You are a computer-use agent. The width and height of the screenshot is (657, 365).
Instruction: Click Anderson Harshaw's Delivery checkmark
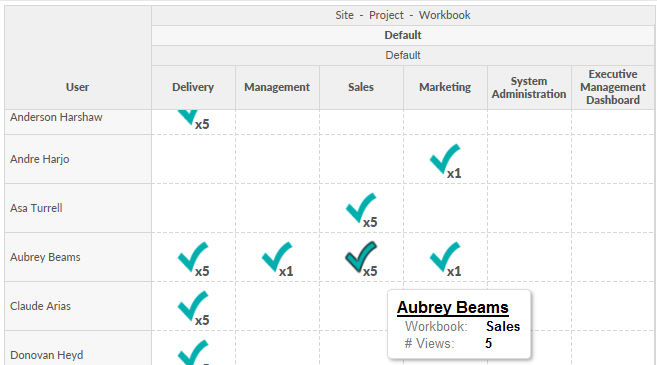point(188,117)
